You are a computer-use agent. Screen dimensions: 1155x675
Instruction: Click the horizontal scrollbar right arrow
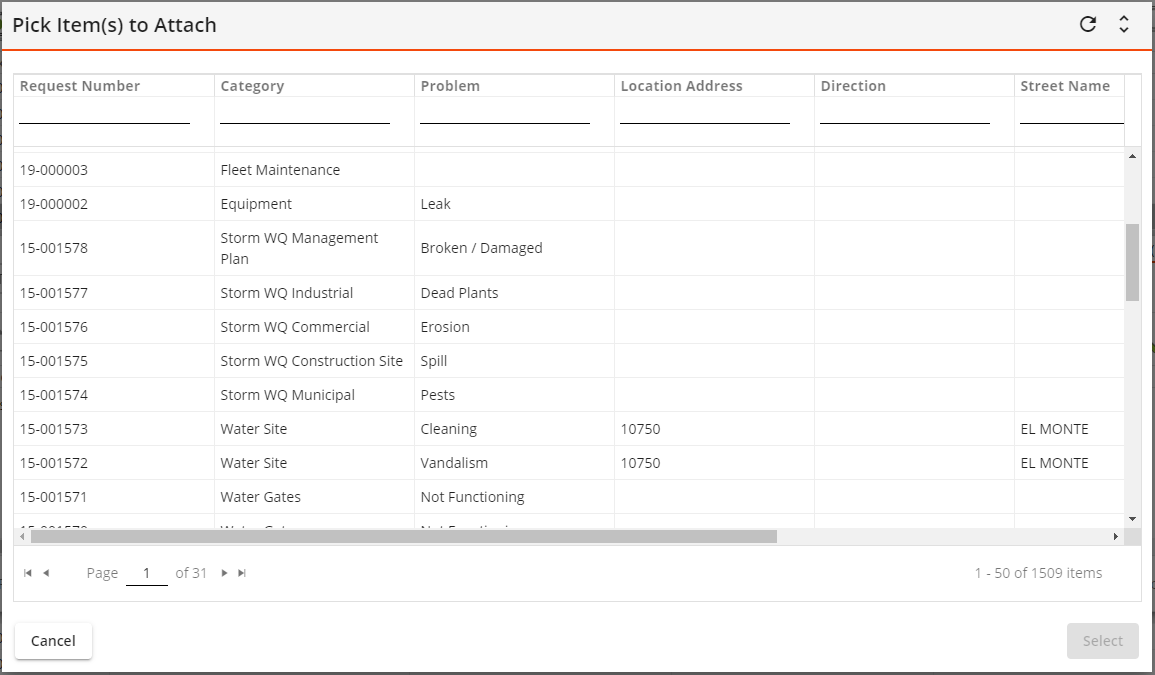coord(1115,536)
